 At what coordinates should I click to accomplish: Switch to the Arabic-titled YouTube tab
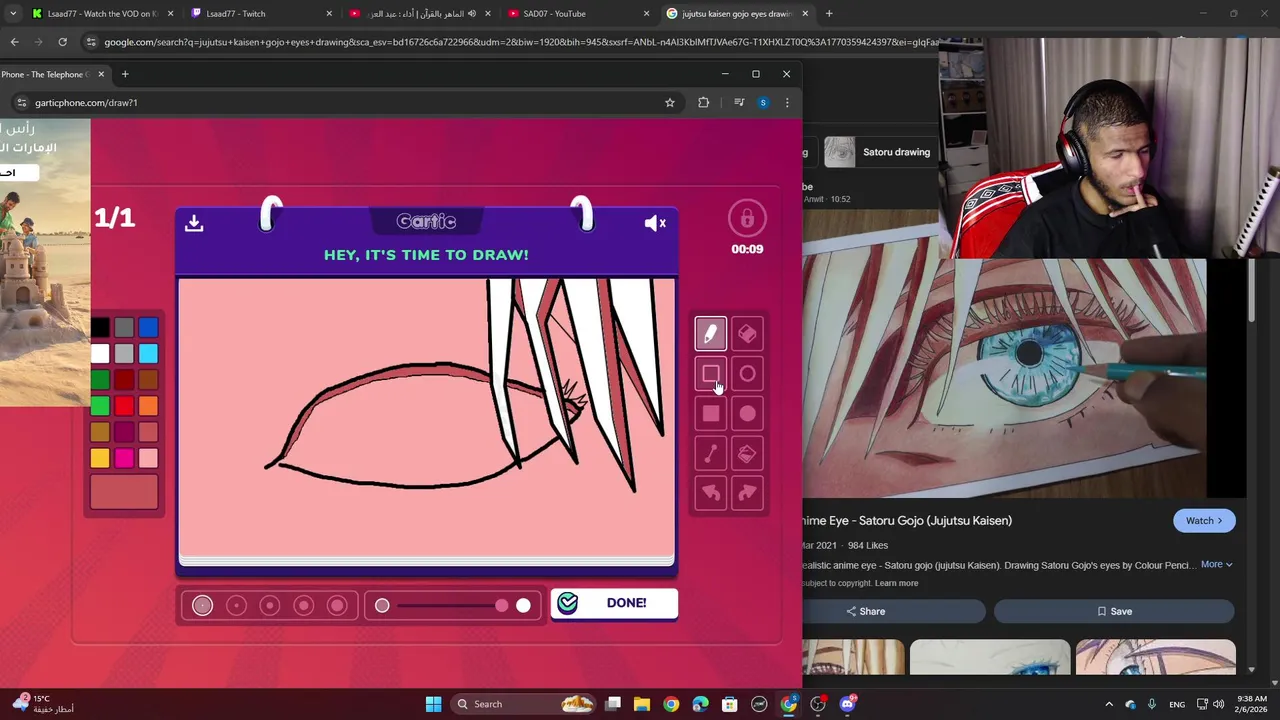coord(419,14)
